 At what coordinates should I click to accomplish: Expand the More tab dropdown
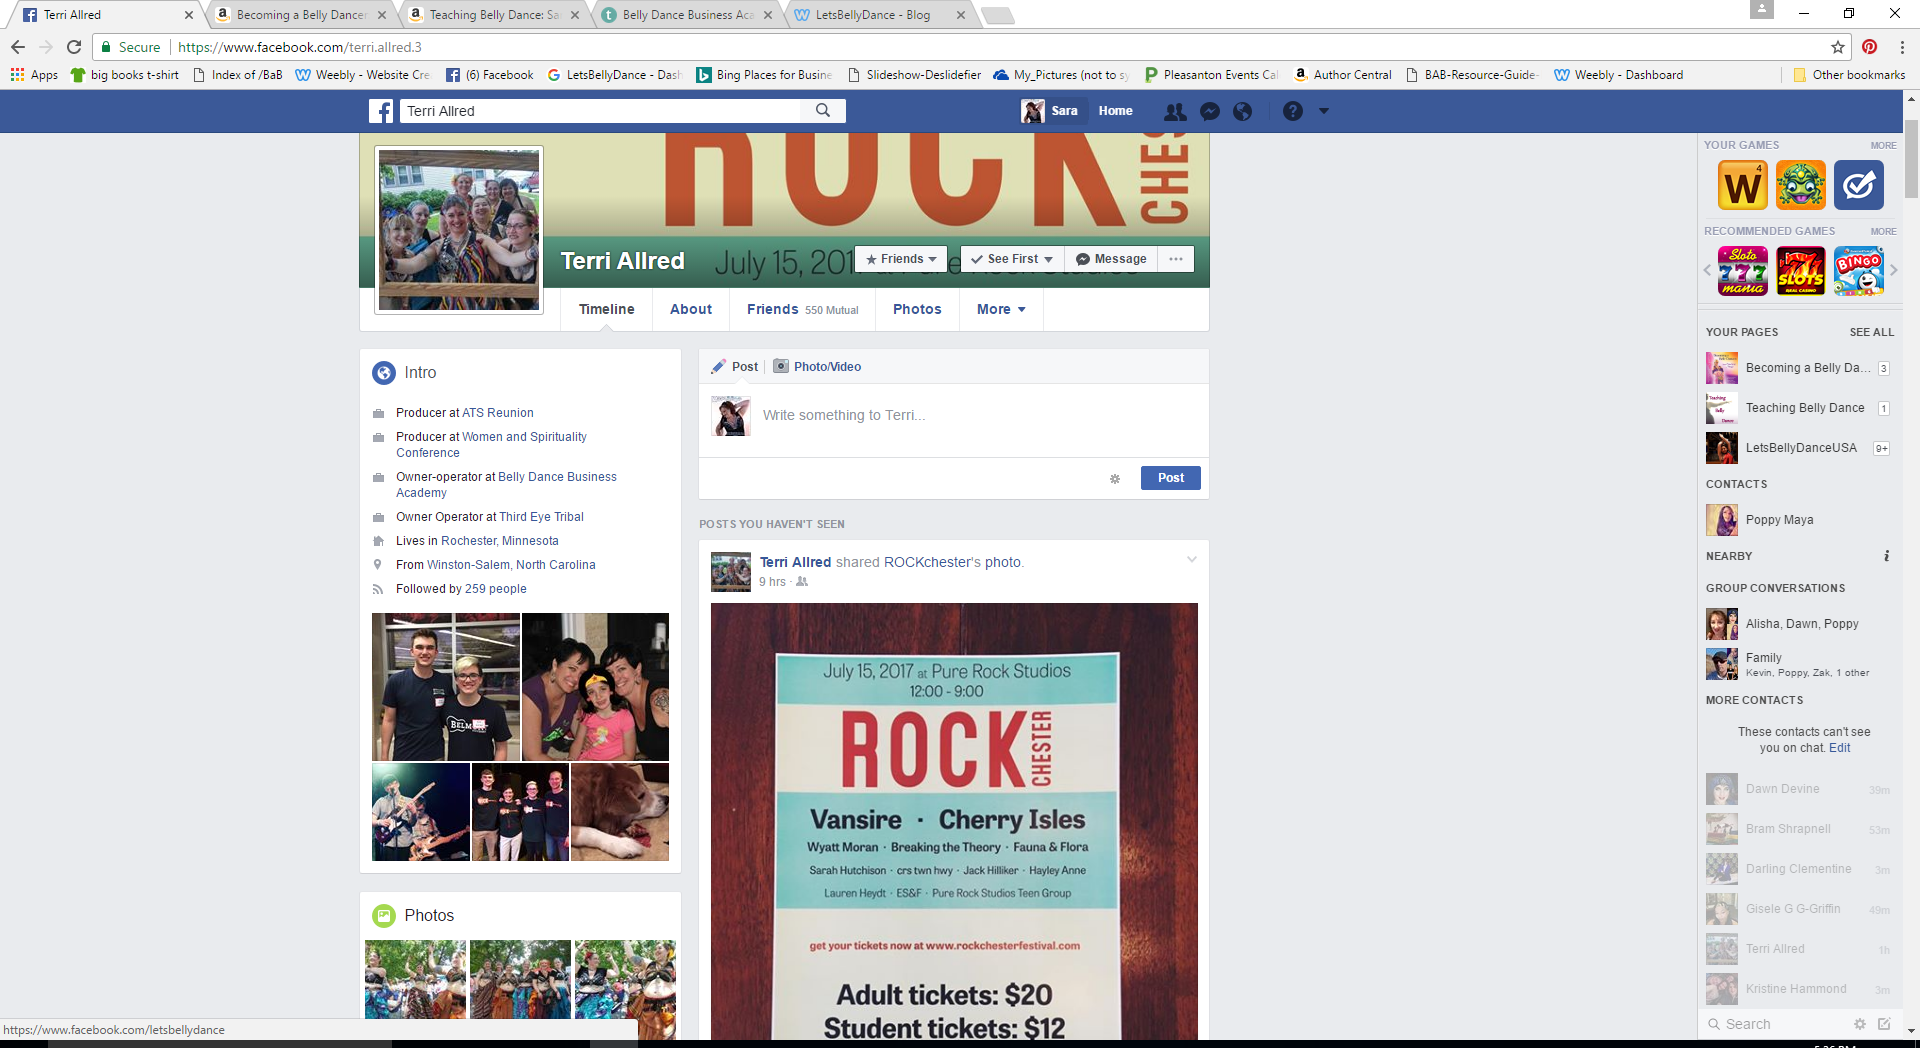click(x=1001, y=309)
